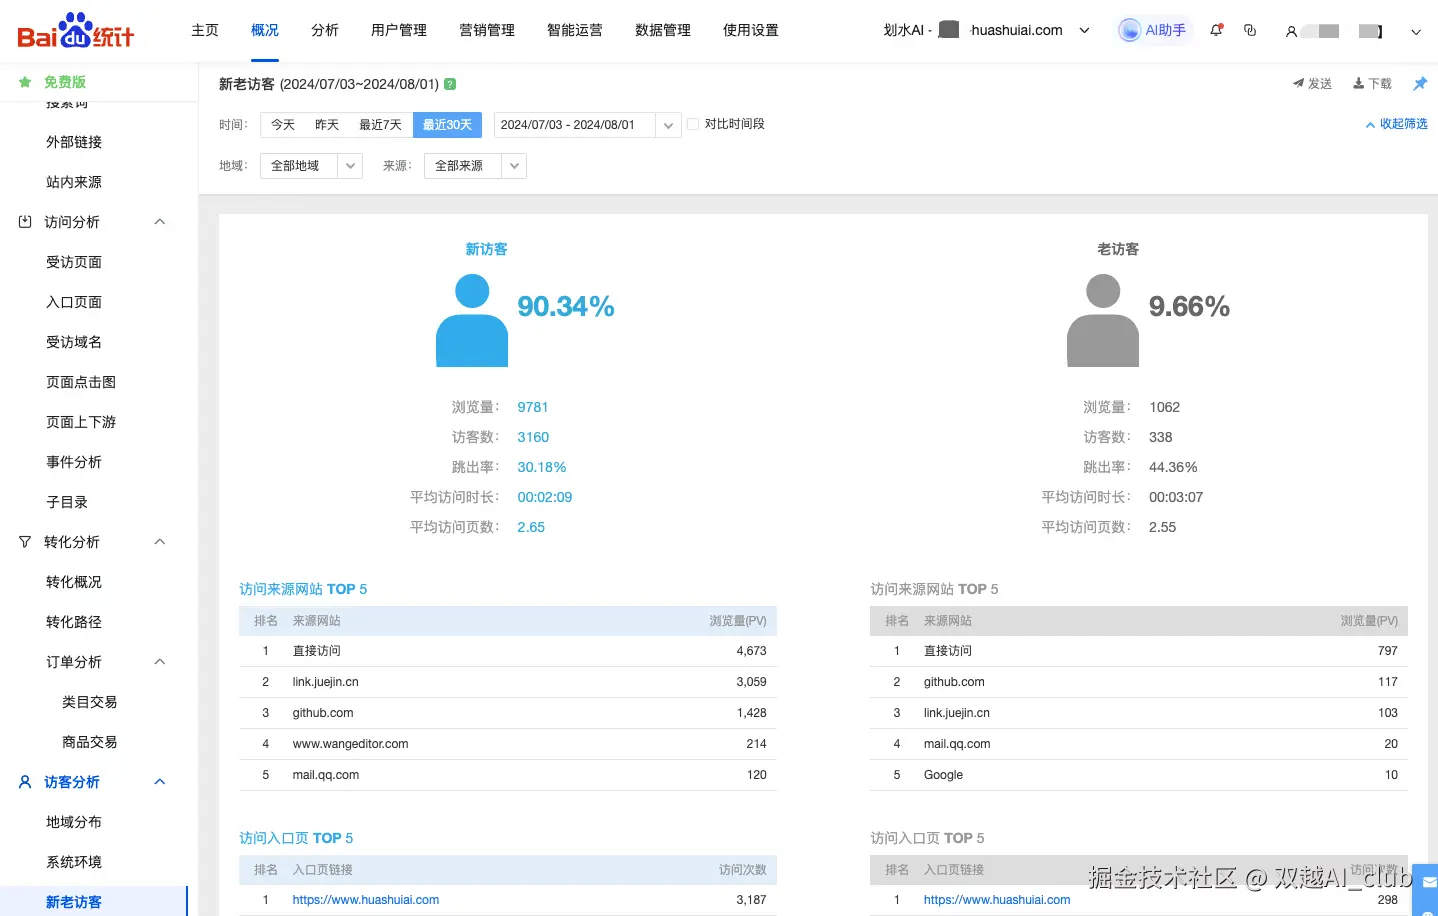Open 受访域名 in the sidebar
The image size is (1438, 916).
point(74,342)
